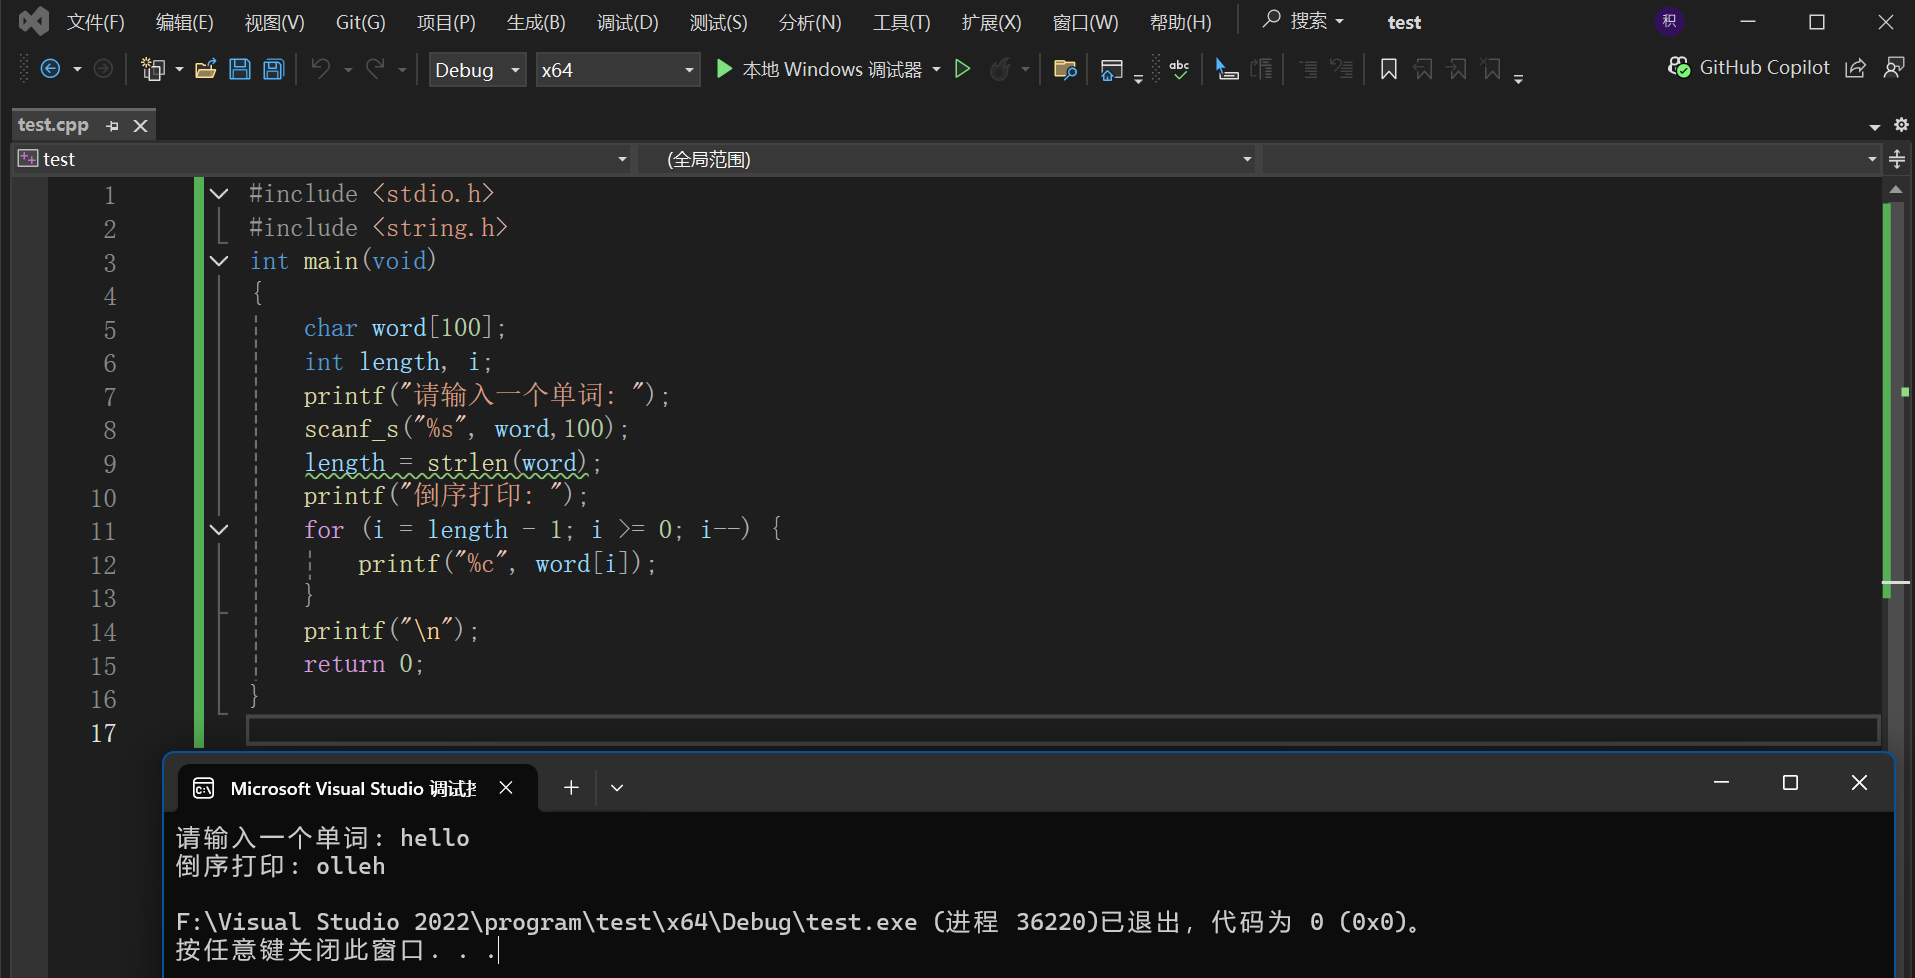Click the Start Without Debugging outline play icon
This screenshot has height=978, width=1915.
pyautogui.click(x=963, y=69)
